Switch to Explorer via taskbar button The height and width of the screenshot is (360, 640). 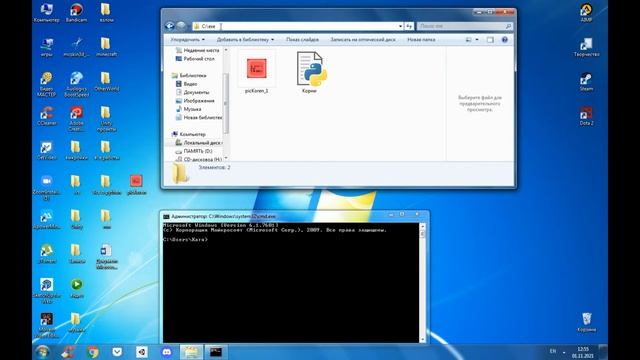191,352
